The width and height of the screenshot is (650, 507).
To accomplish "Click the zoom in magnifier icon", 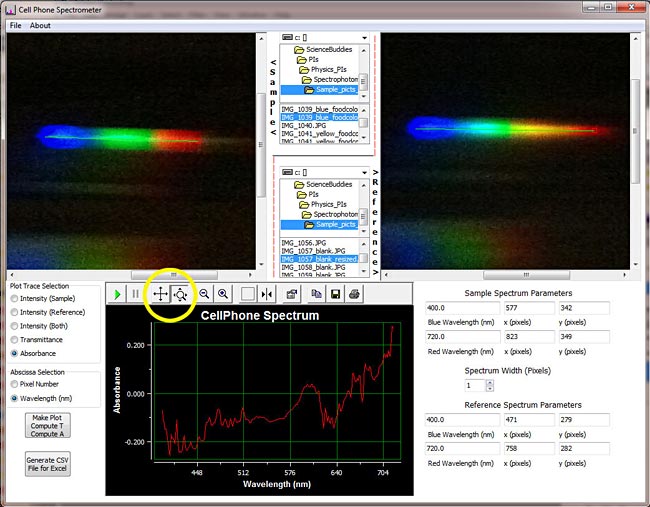I will pos(223,294).
